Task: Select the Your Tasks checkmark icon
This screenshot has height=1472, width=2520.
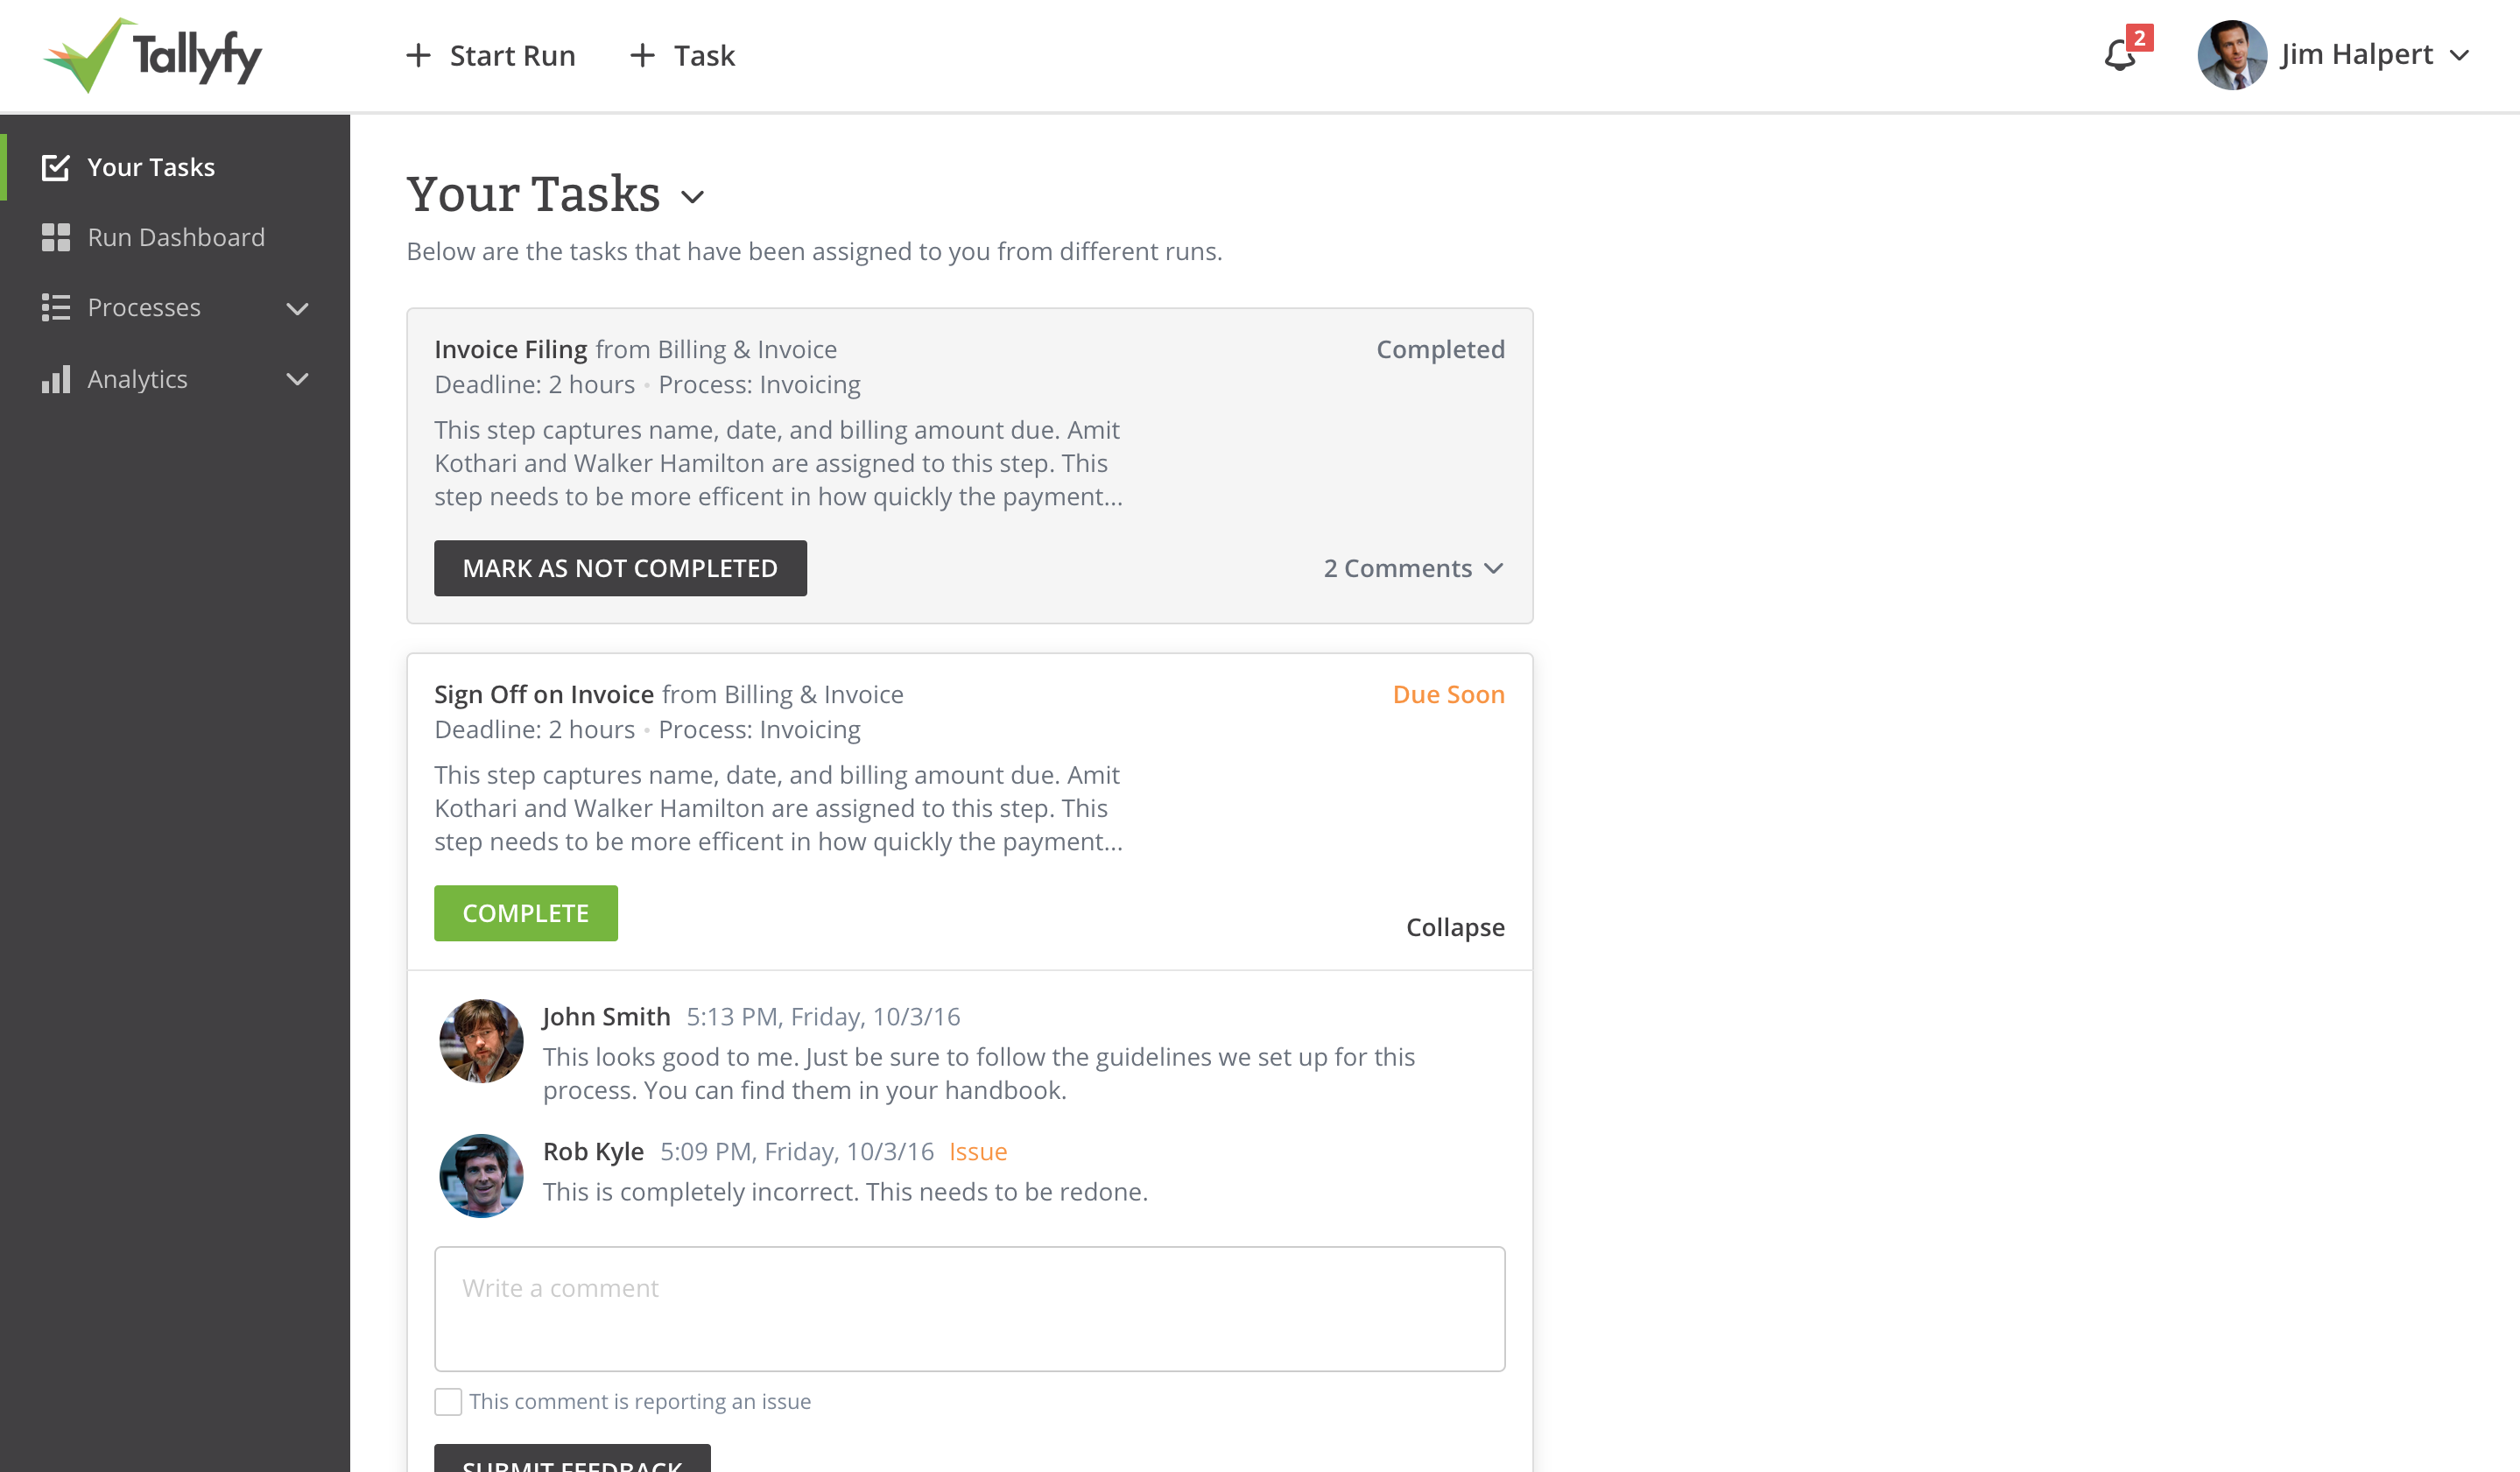Action: point(56,166)
